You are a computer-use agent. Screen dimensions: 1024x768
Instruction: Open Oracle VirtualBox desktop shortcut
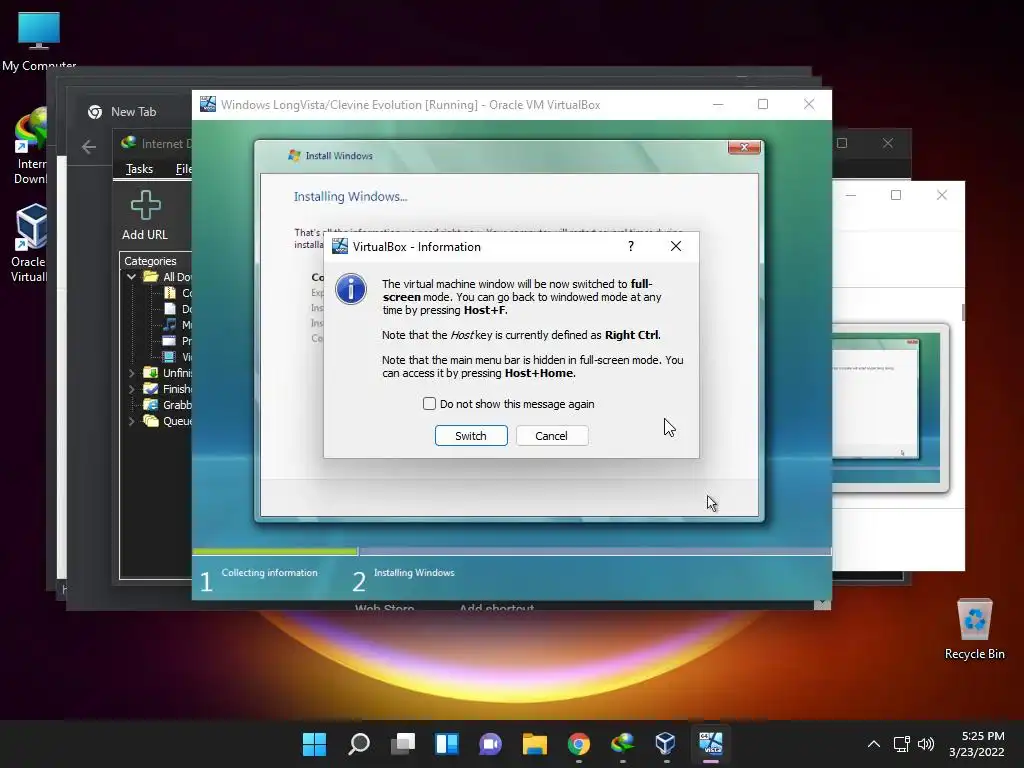point(30,243)
